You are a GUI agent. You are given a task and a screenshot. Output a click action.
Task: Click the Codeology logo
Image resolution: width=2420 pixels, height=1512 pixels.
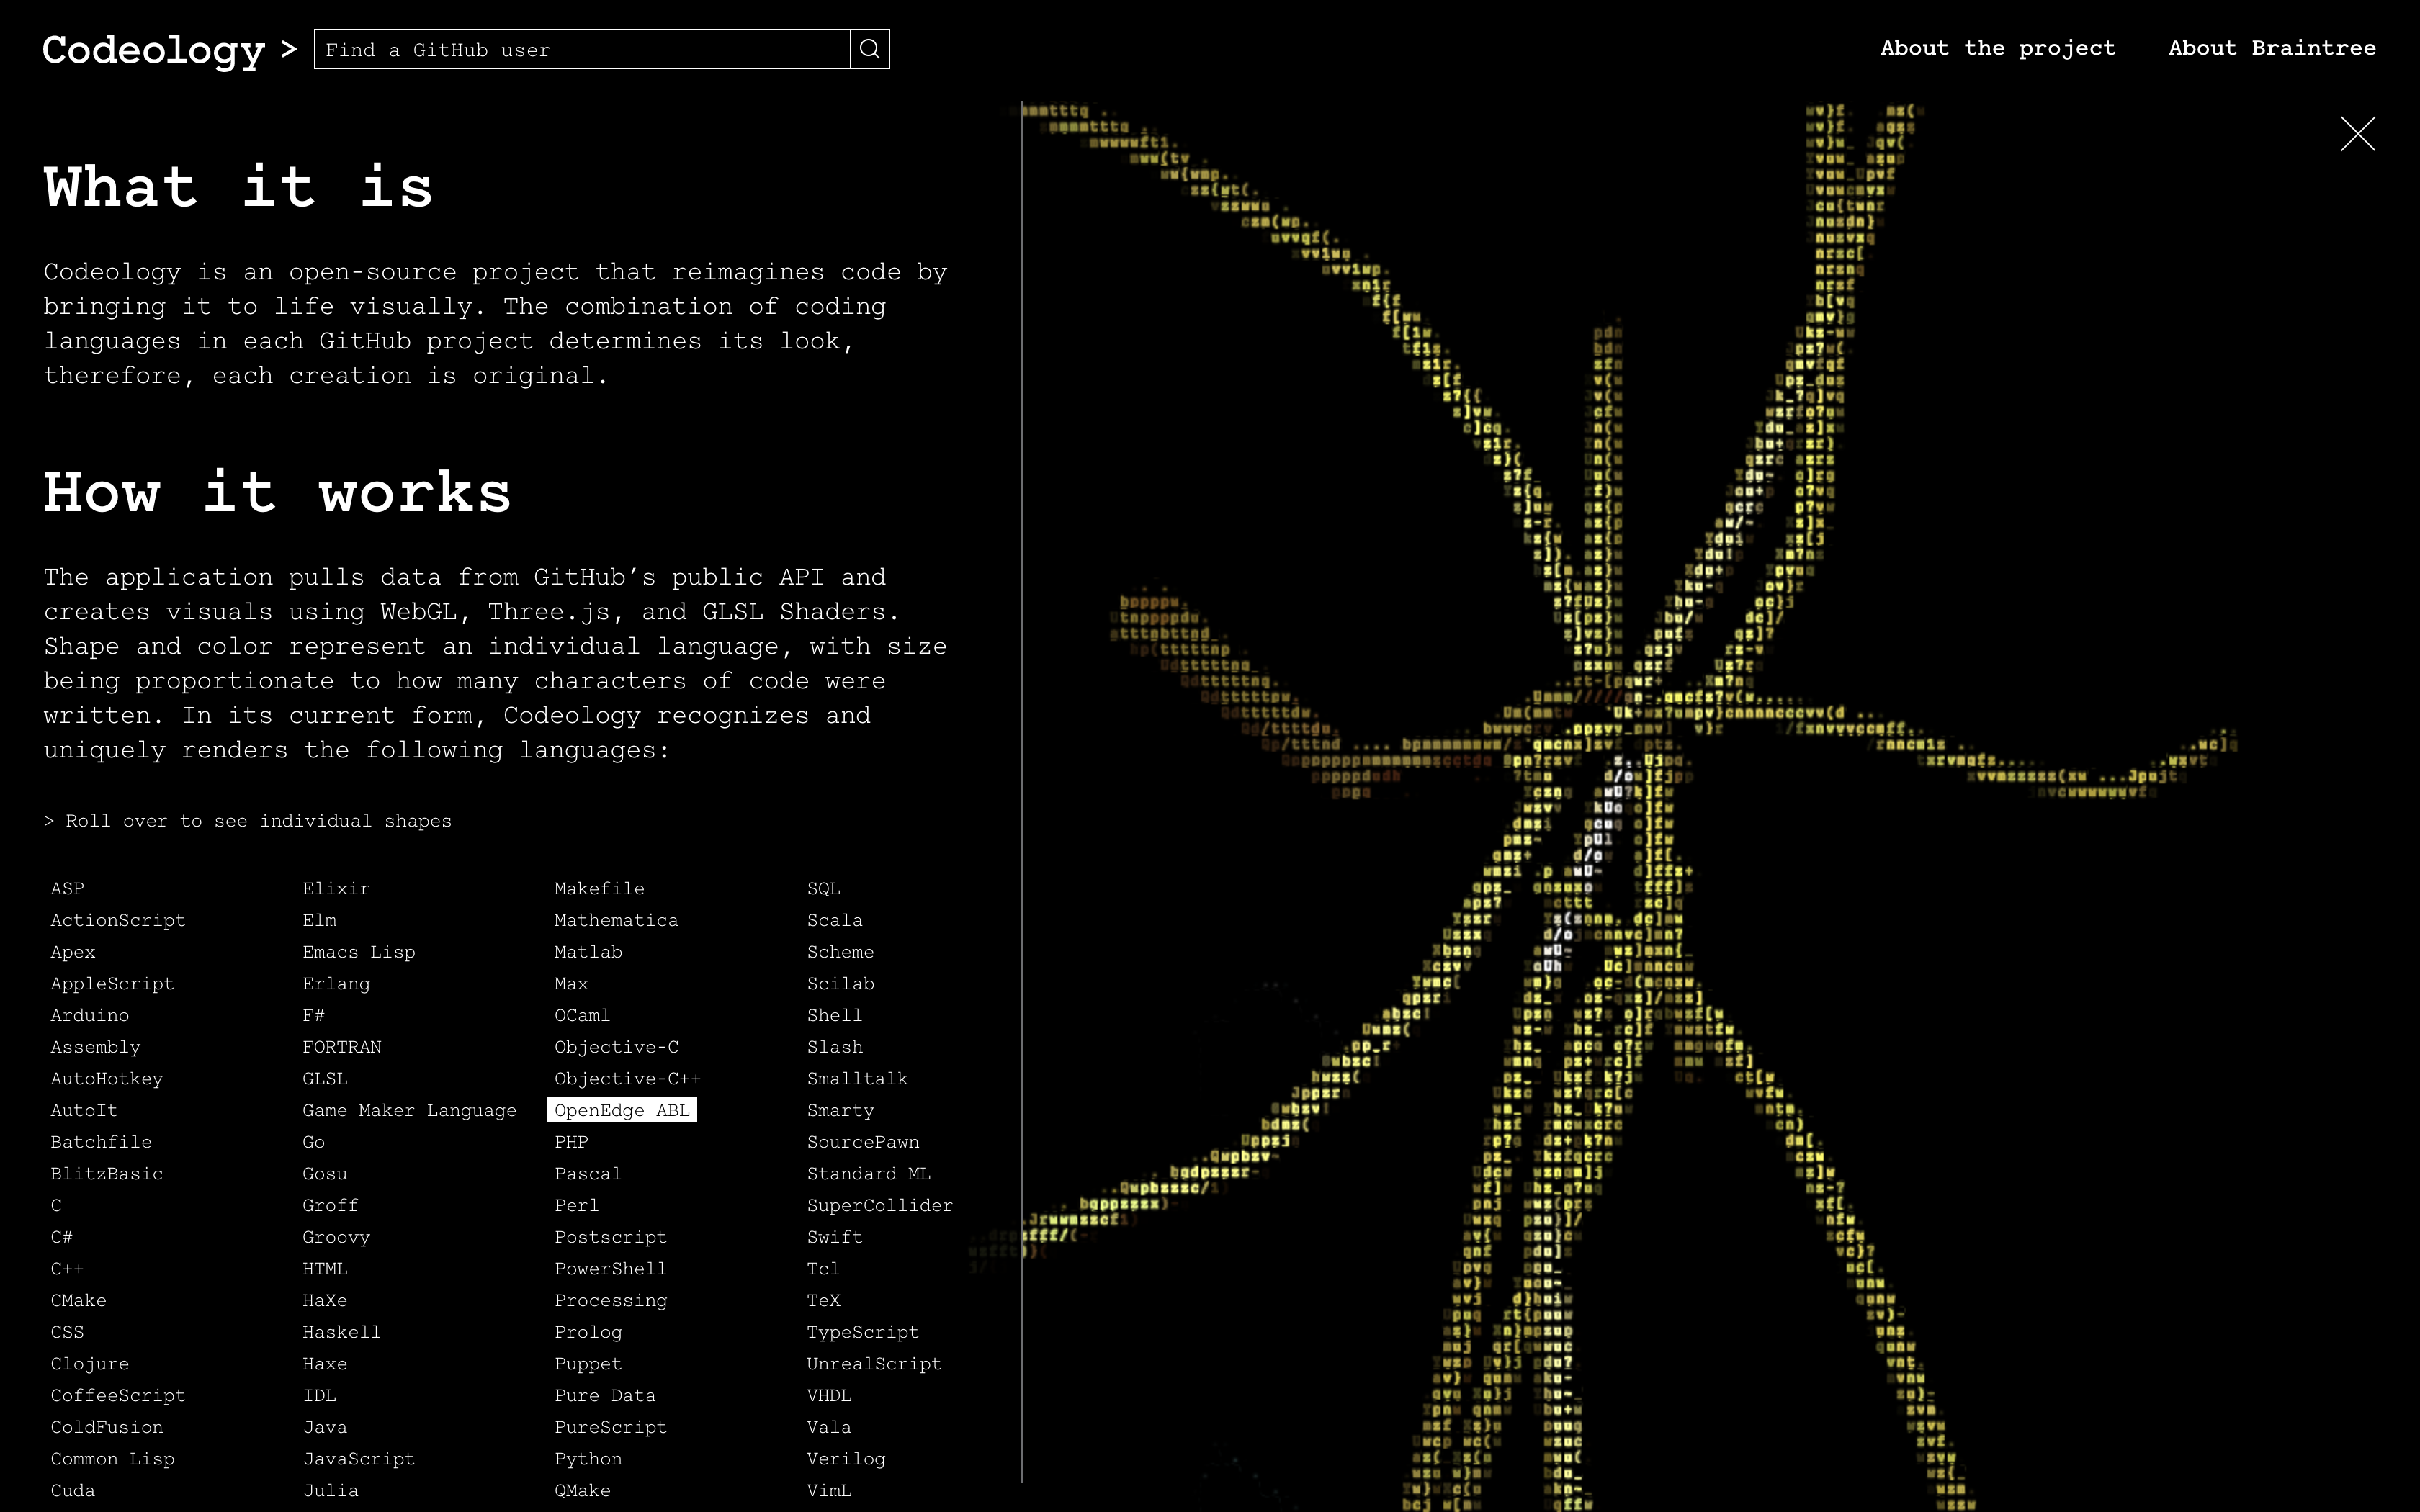(154, 49)
